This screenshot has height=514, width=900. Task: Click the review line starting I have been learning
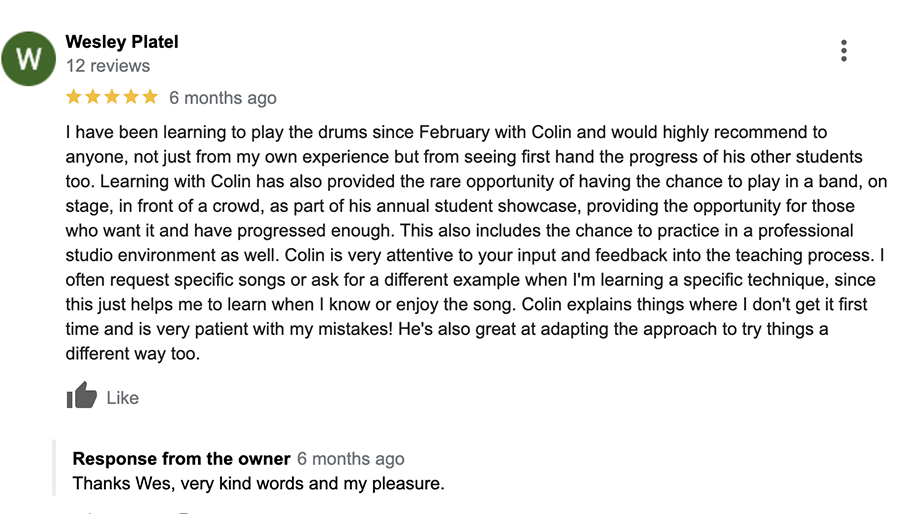coord(446,133)
